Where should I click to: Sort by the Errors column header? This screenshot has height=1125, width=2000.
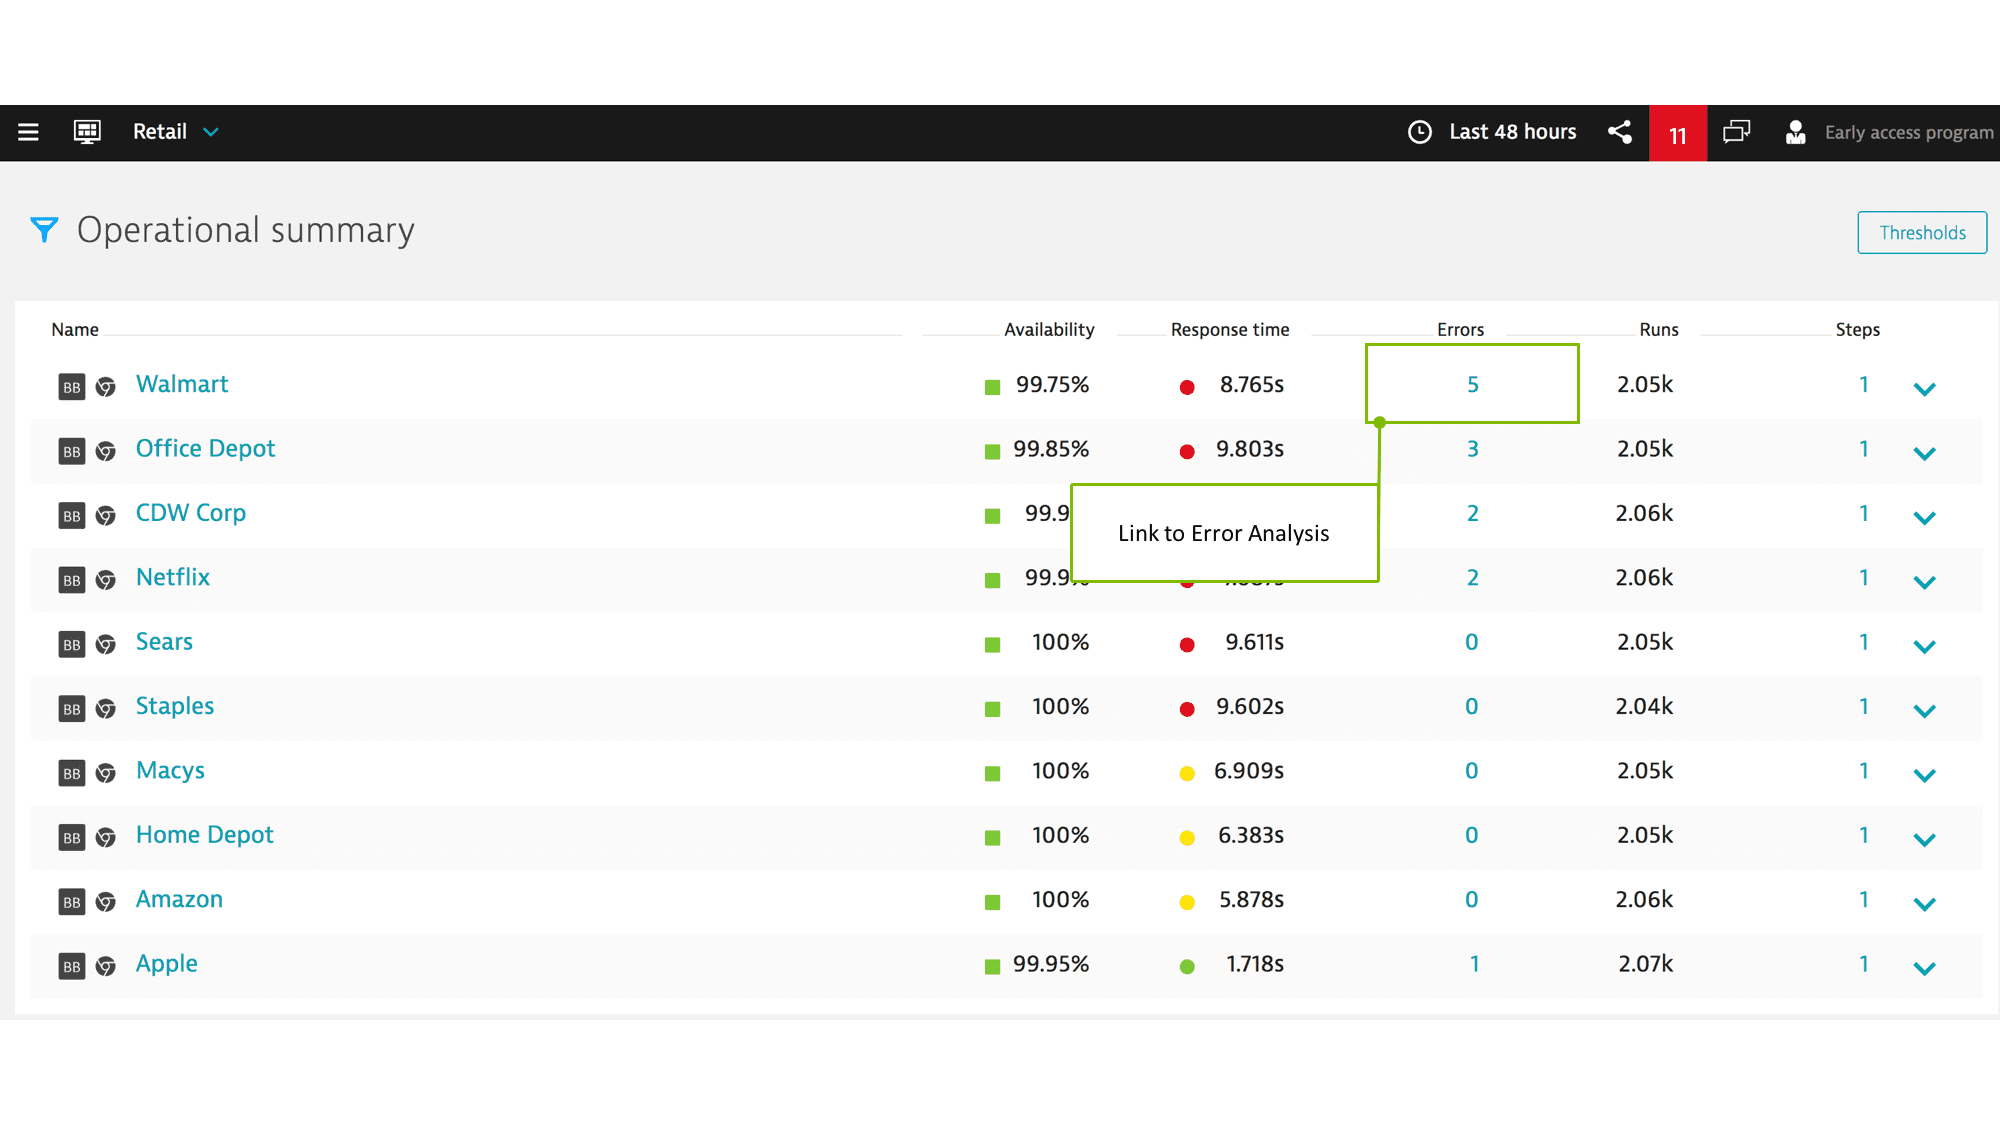(x=1460, y=329)
